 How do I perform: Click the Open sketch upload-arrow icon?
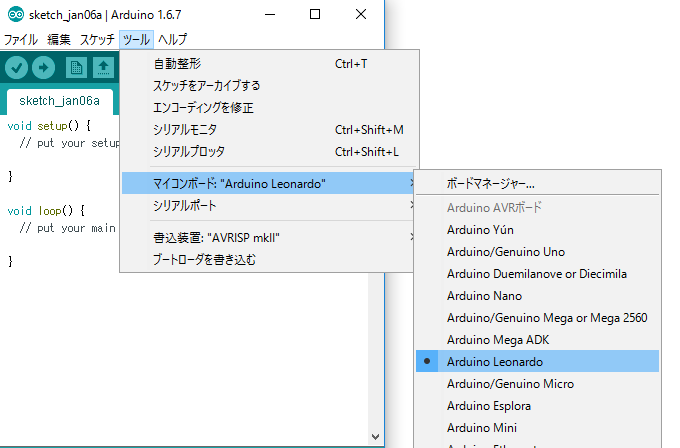[103, 68]
